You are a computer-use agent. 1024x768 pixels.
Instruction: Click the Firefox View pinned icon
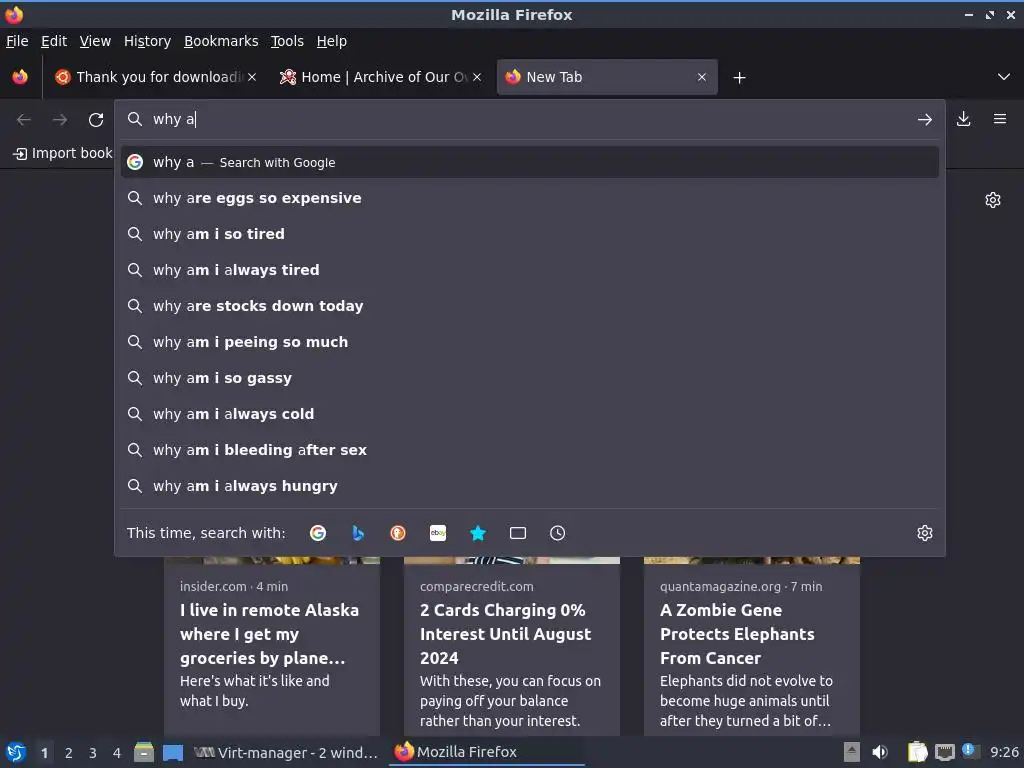point(20,77)
